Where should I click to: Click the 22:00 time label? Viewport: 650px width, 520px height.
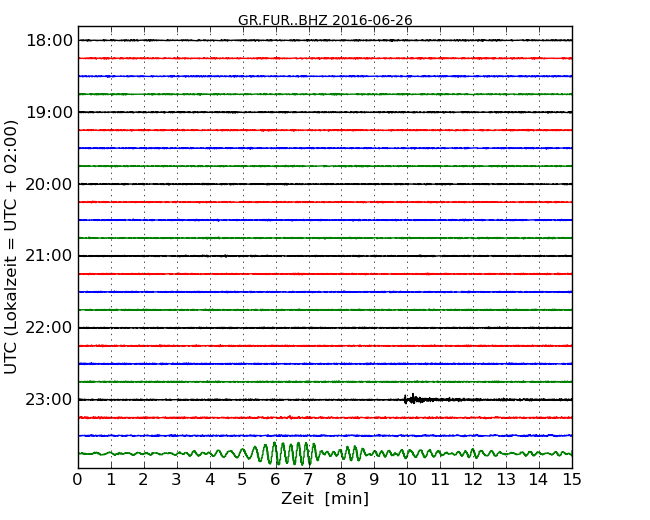tap(49, 328)
